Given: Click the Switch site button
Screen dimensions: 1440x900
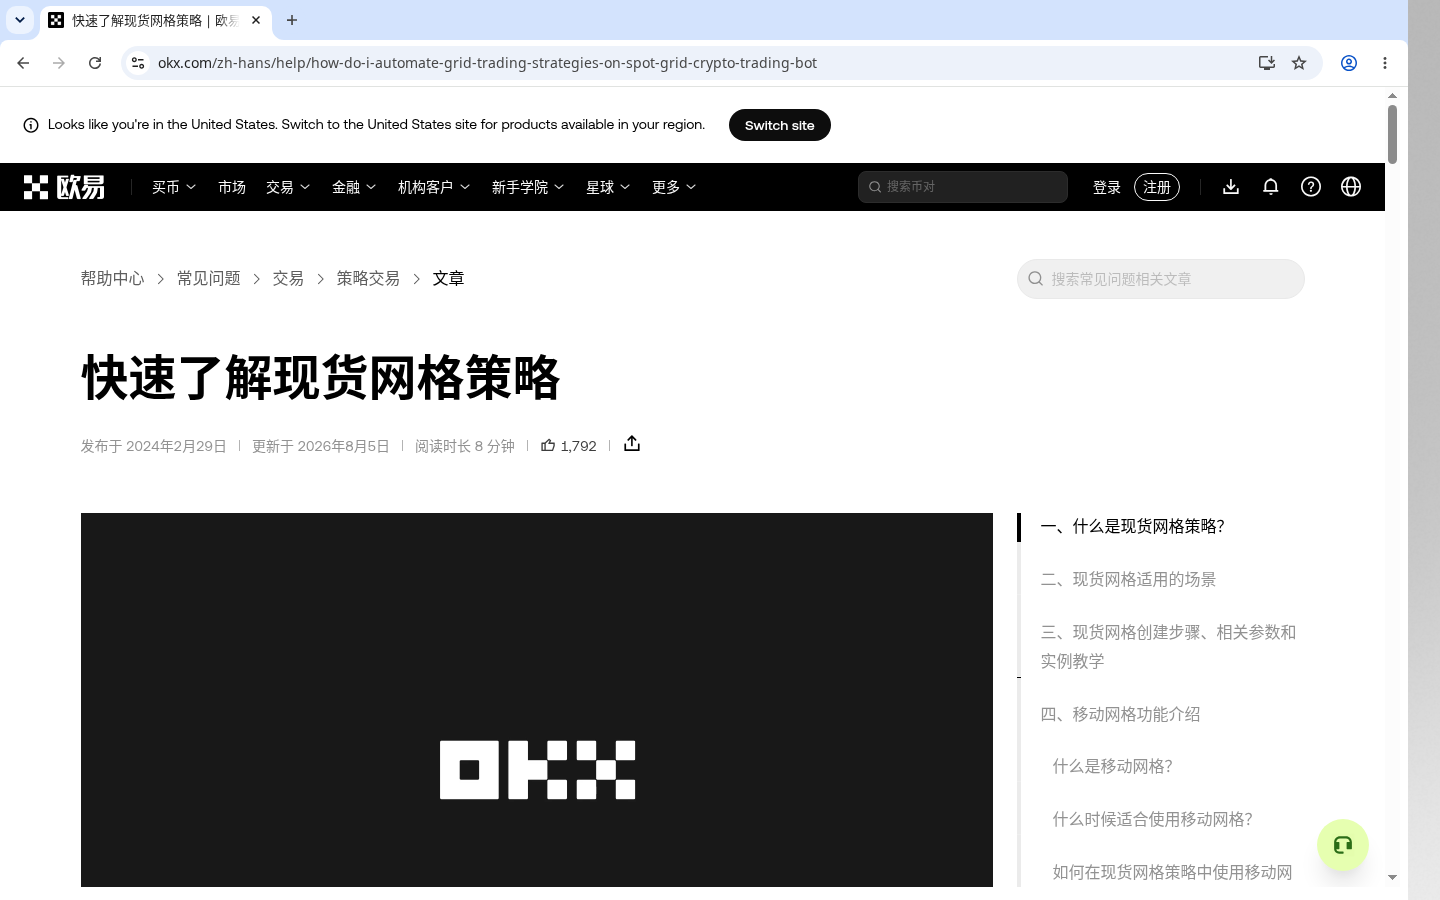Looking at the screenshot, I should click(780, 125).
